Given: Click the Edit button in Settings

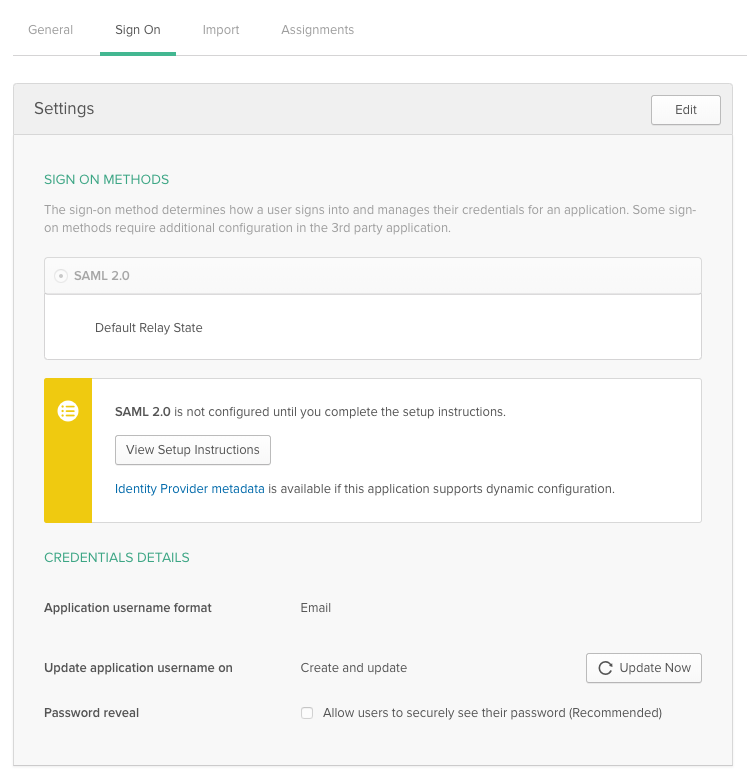Looking at the screenshot, I should click(x=685, y=110).
